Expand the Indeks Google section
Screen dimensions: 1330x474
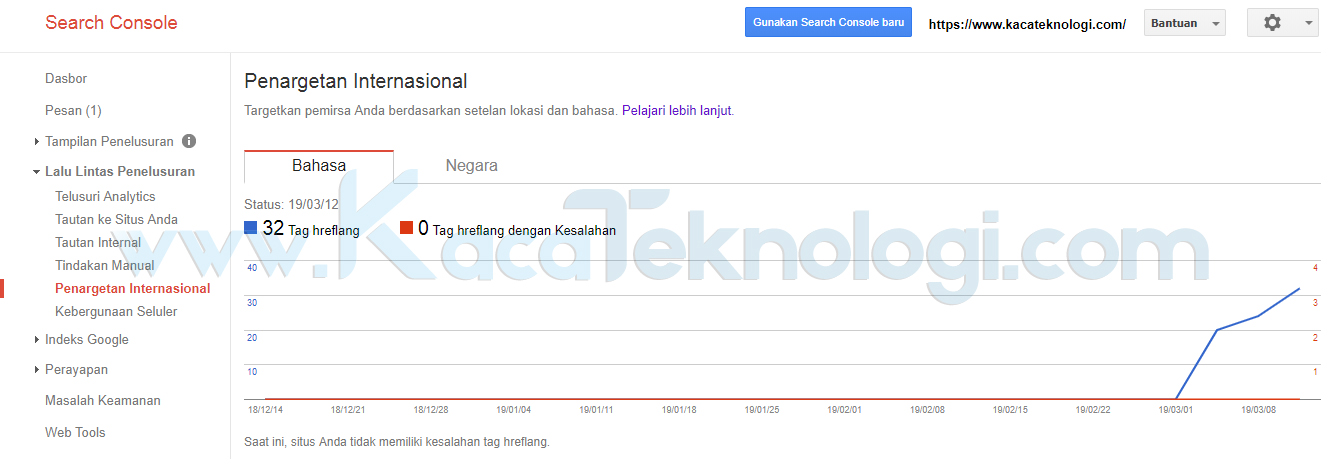(x=37, y=340)
